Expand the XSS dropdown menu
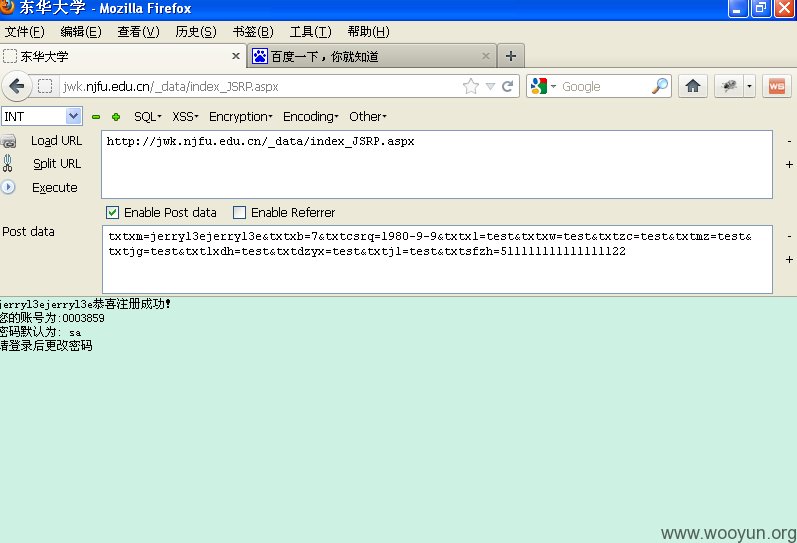The image size is (797, 543). click(x=185, y=117)
